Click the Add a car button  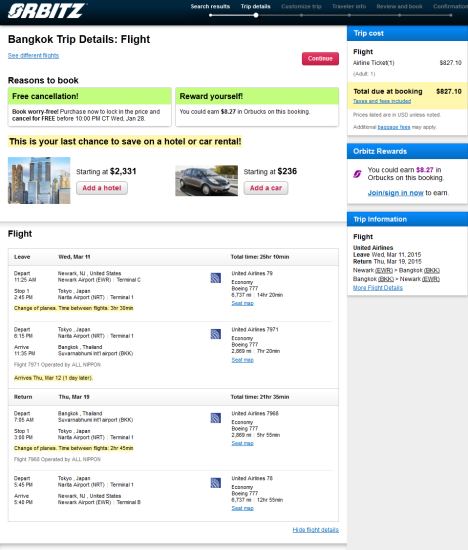(266, 188)
